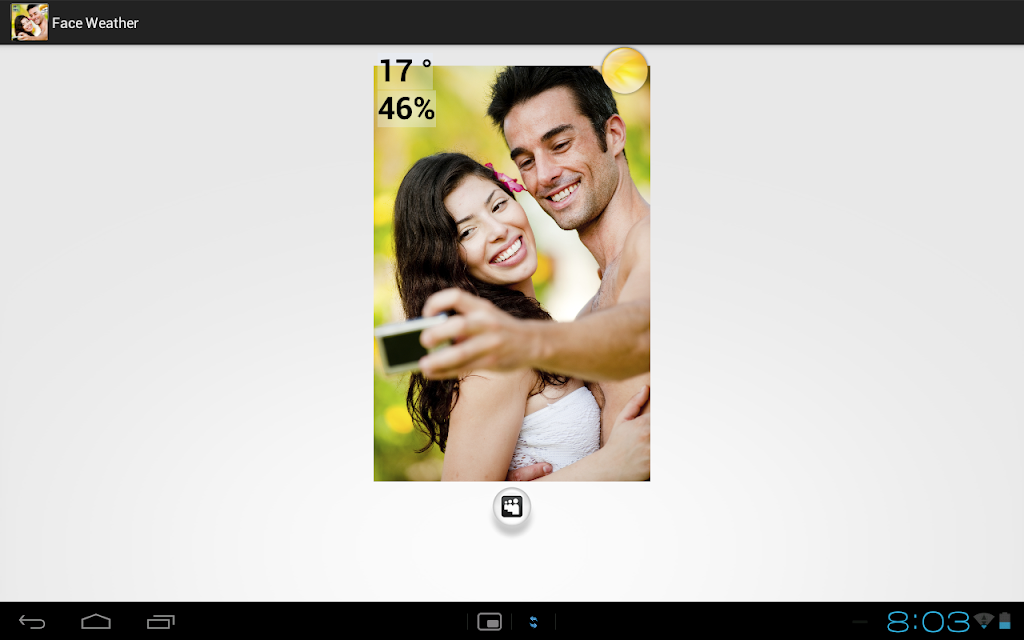The image size is (1024, 640).
Task: Tap the 46% humidity reading
Action: (x=406, y=108)
